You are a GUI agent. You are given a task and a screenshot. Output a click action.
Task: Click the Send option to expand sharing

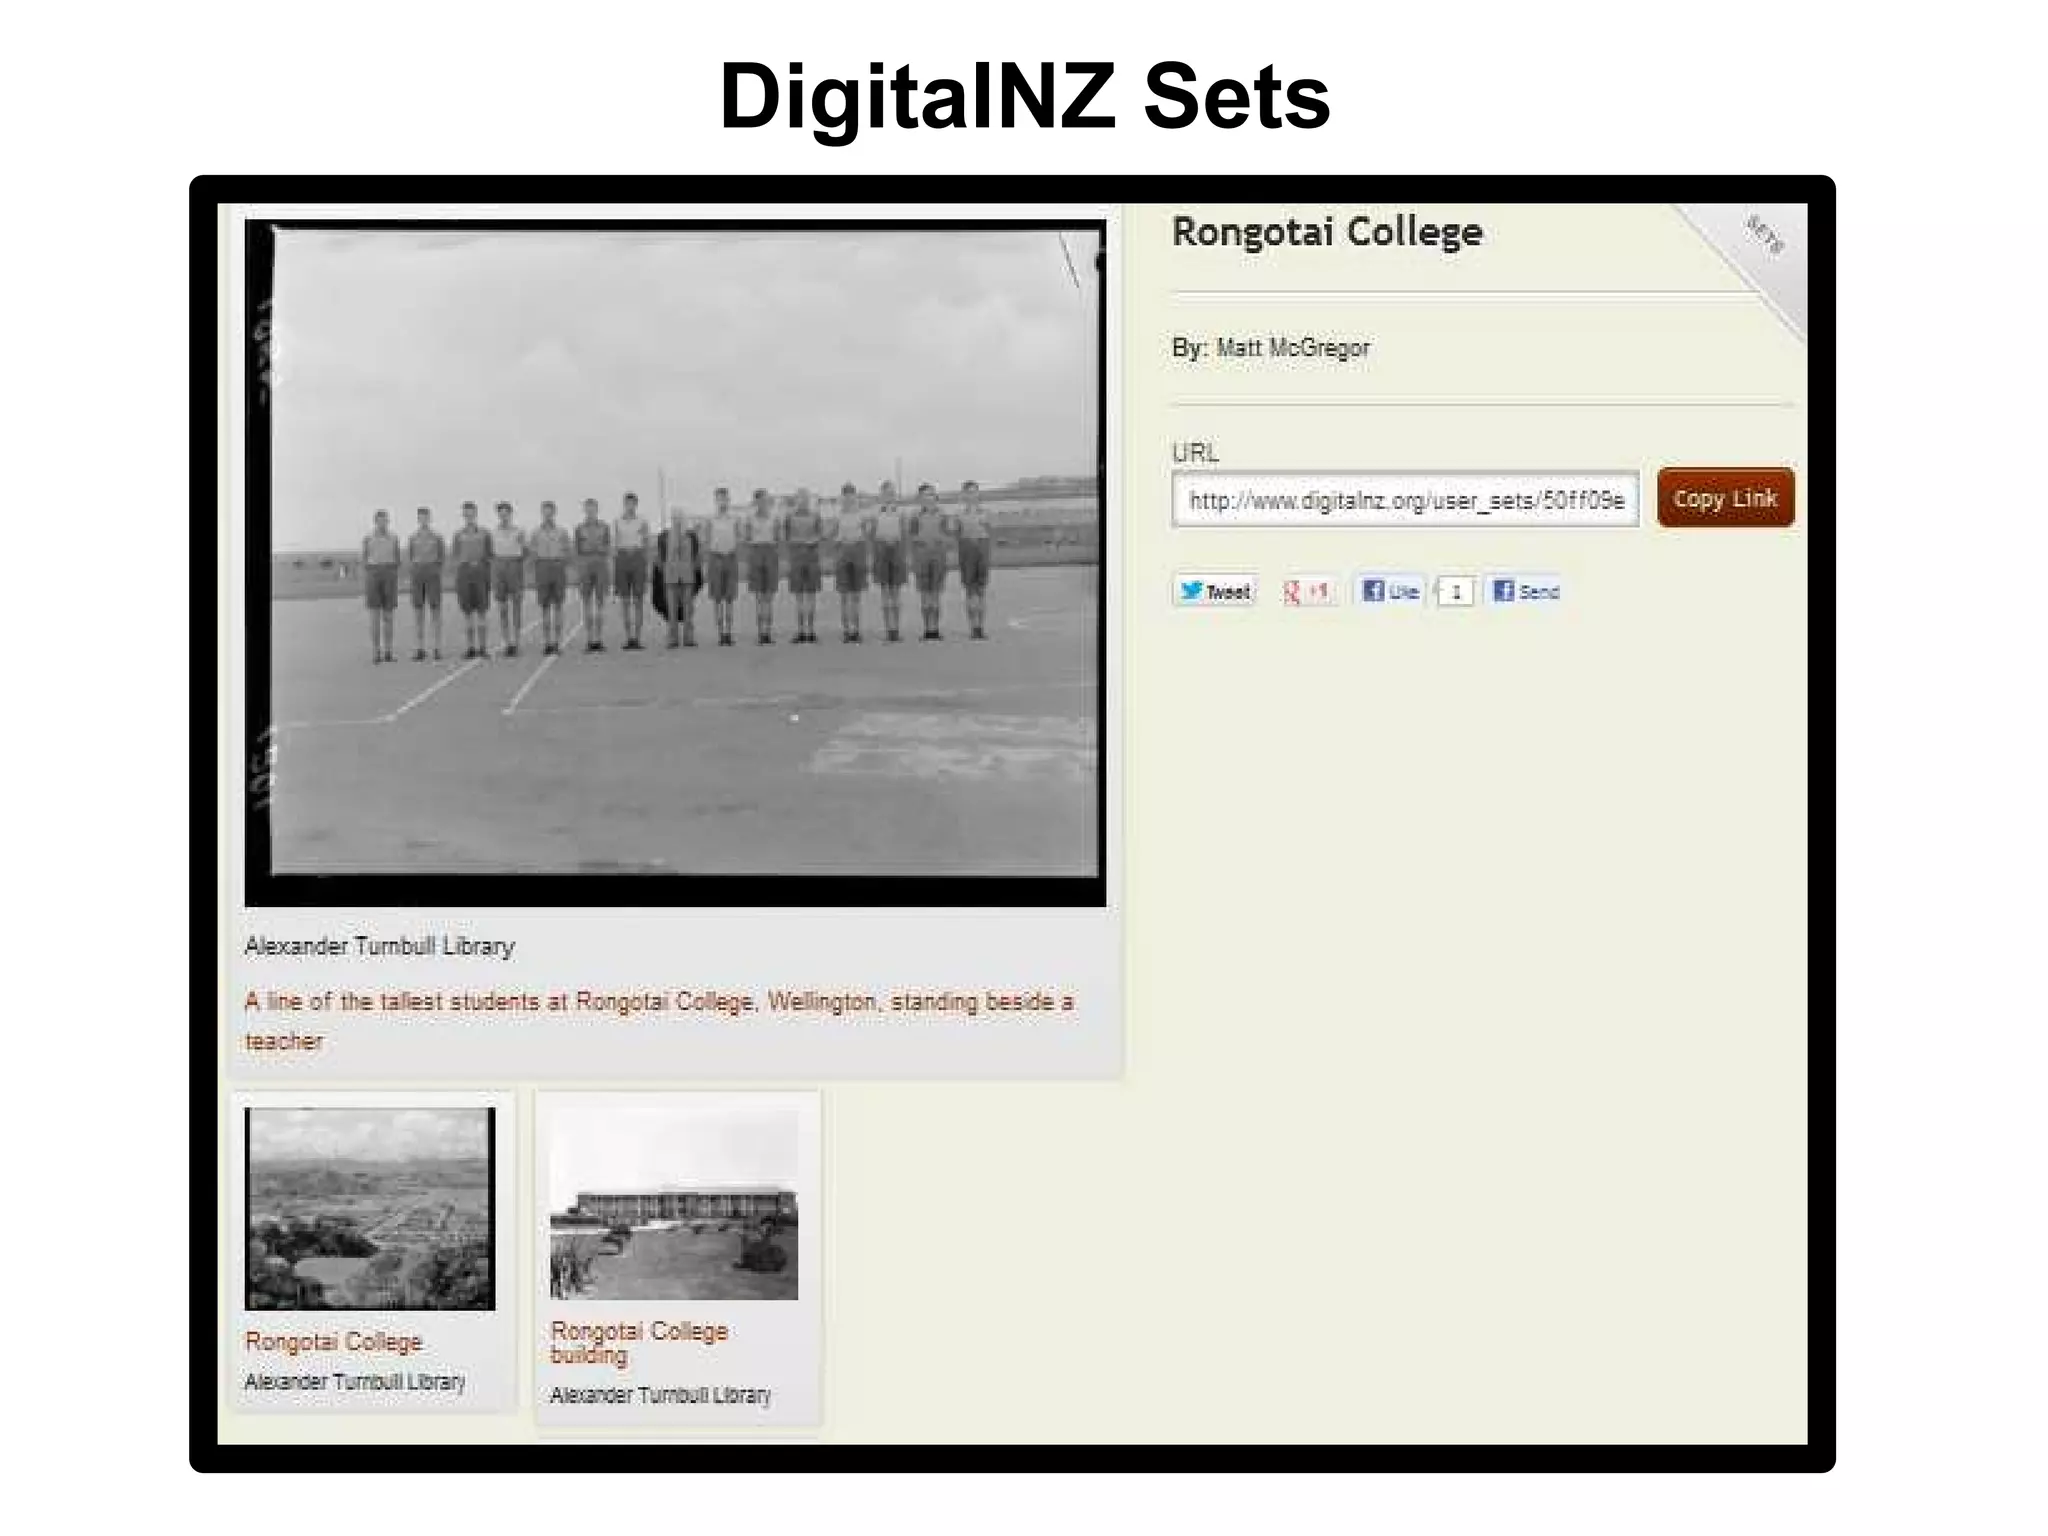(x=1522, y=591)
